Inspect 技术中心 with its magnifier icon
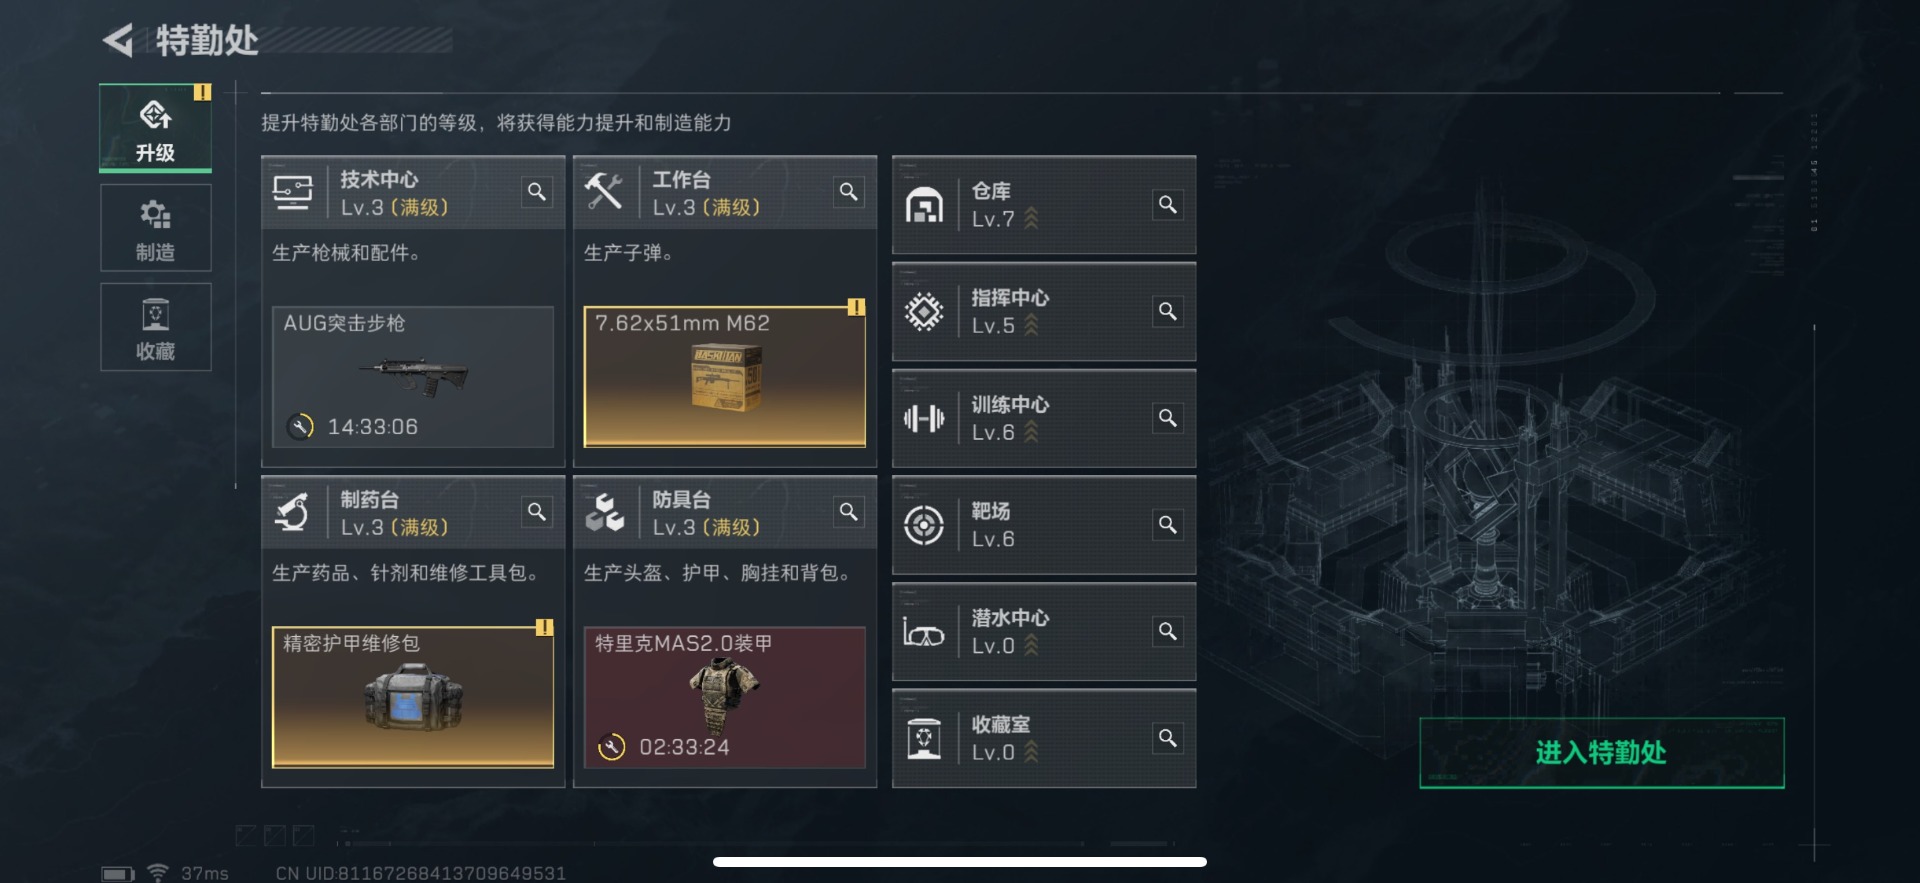Image resolution: width=1920 pixels, height=883 pixels. [537, 192]
